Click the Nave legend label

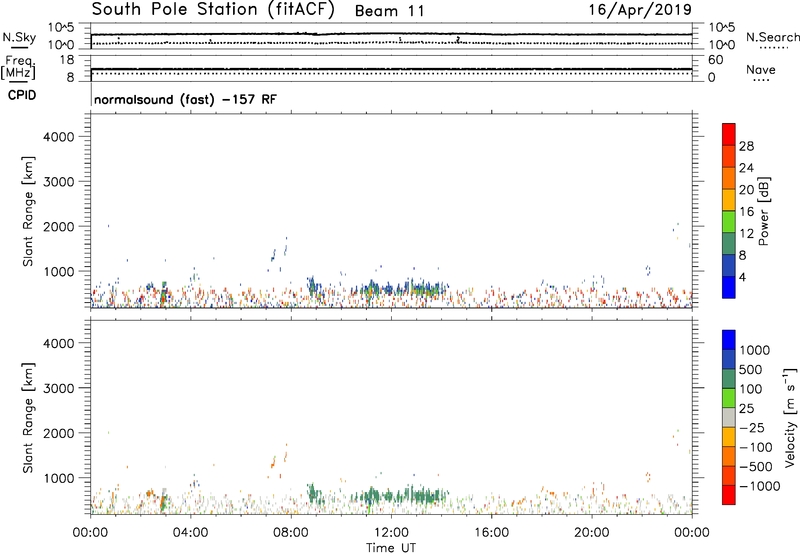[761, 70]
